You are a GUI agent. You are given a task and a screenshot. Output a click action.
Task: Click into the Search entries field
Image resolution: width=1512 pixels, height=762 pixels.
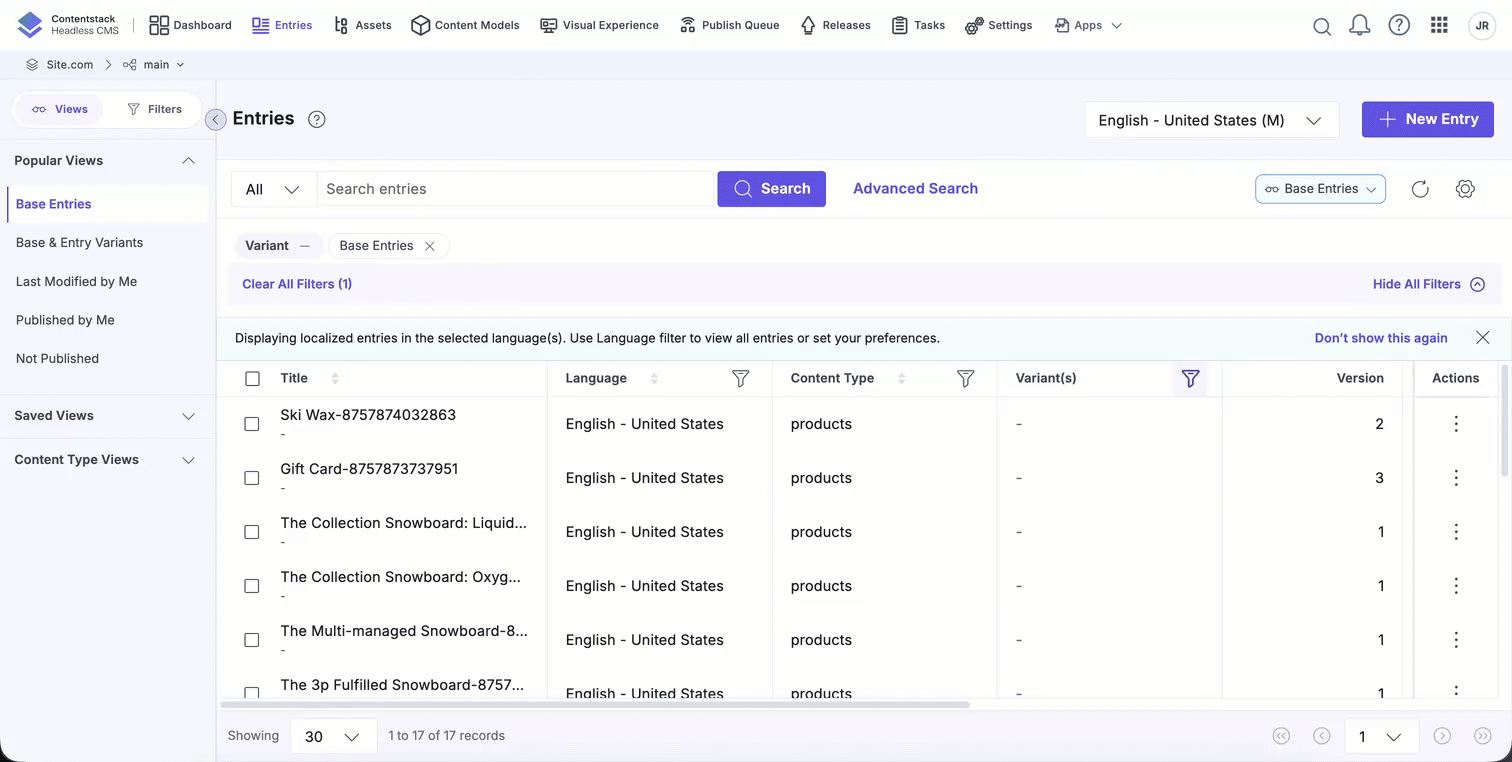click(514, 189)
